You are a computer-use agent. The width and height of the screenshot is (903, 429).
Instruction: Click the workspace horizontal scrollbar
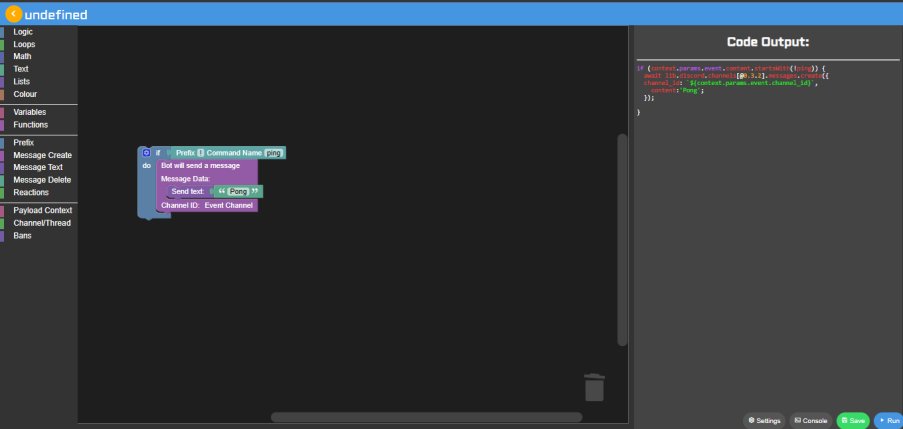click(426, 417)
